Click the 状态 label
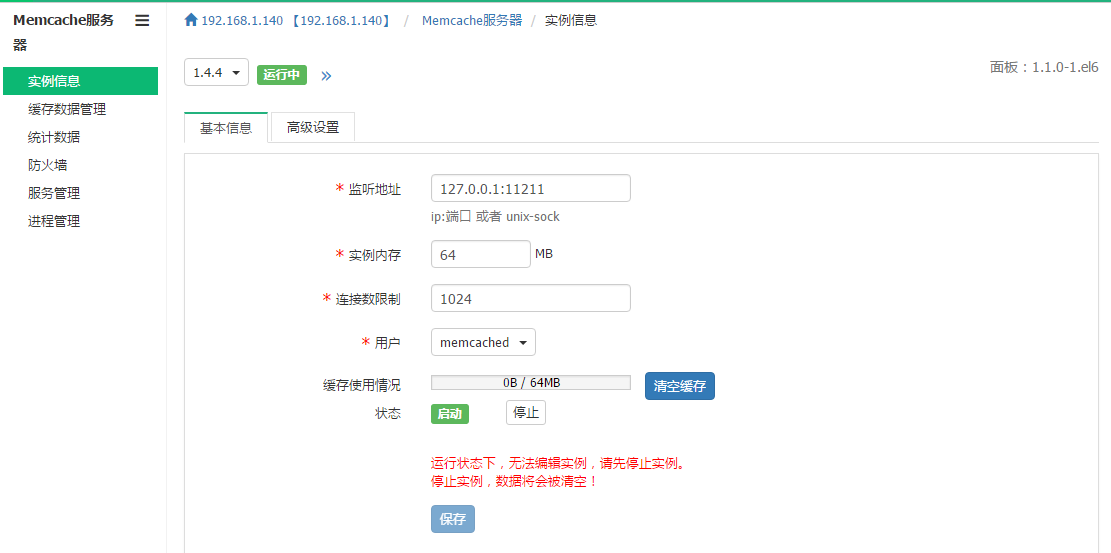1111x553 pixels. (x=388, y=414)
